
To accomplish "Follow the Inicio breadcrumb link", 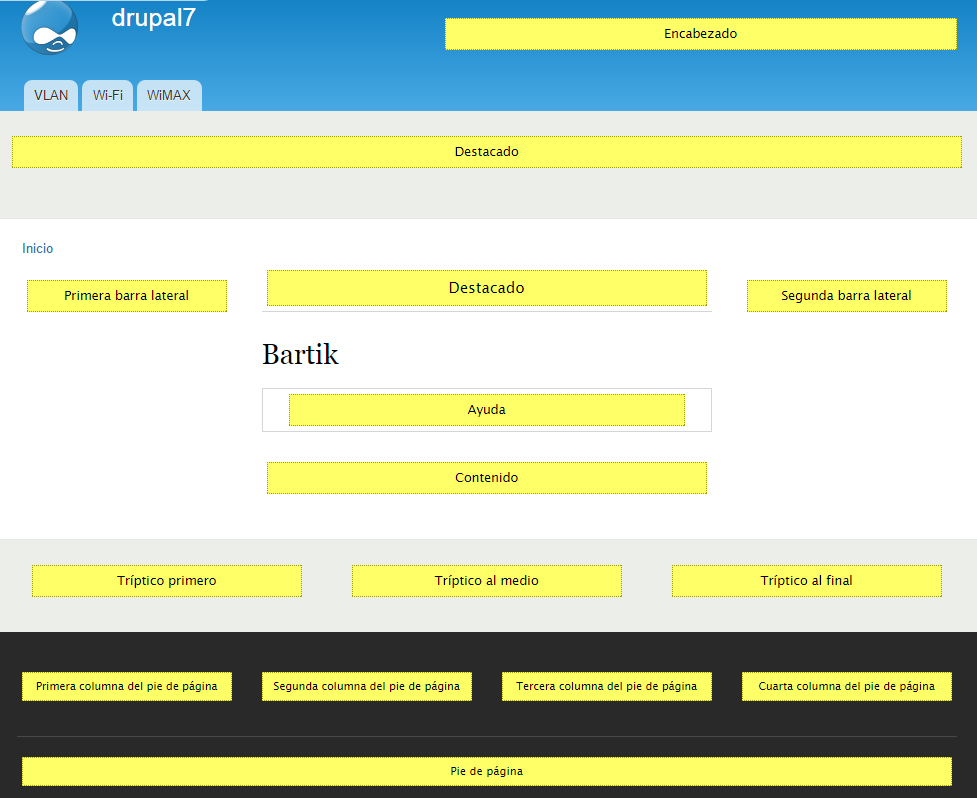I will tap(37, 249).
